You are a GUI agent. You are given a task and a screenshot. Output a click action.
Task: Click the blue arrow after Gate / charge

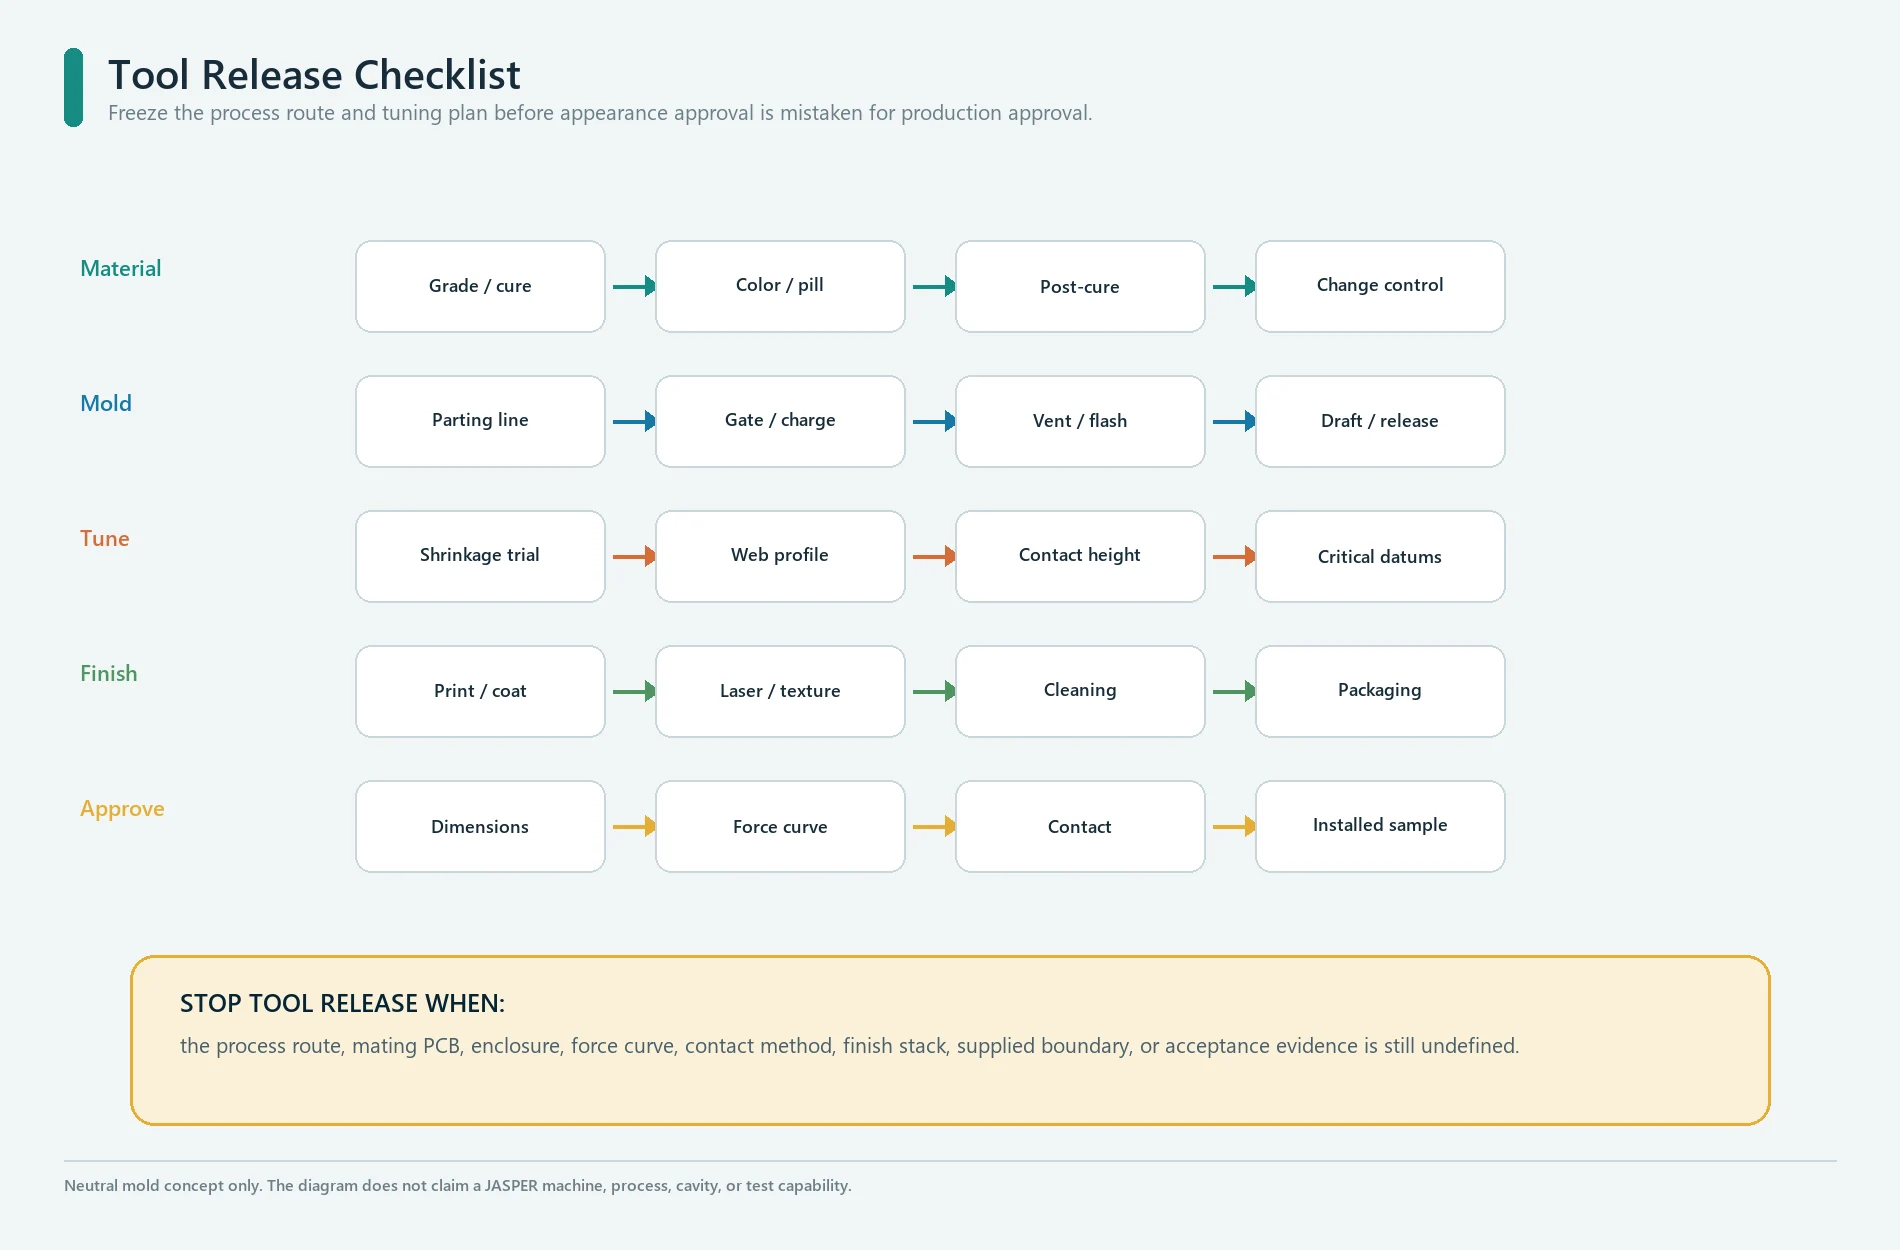[x=934, y=422]
